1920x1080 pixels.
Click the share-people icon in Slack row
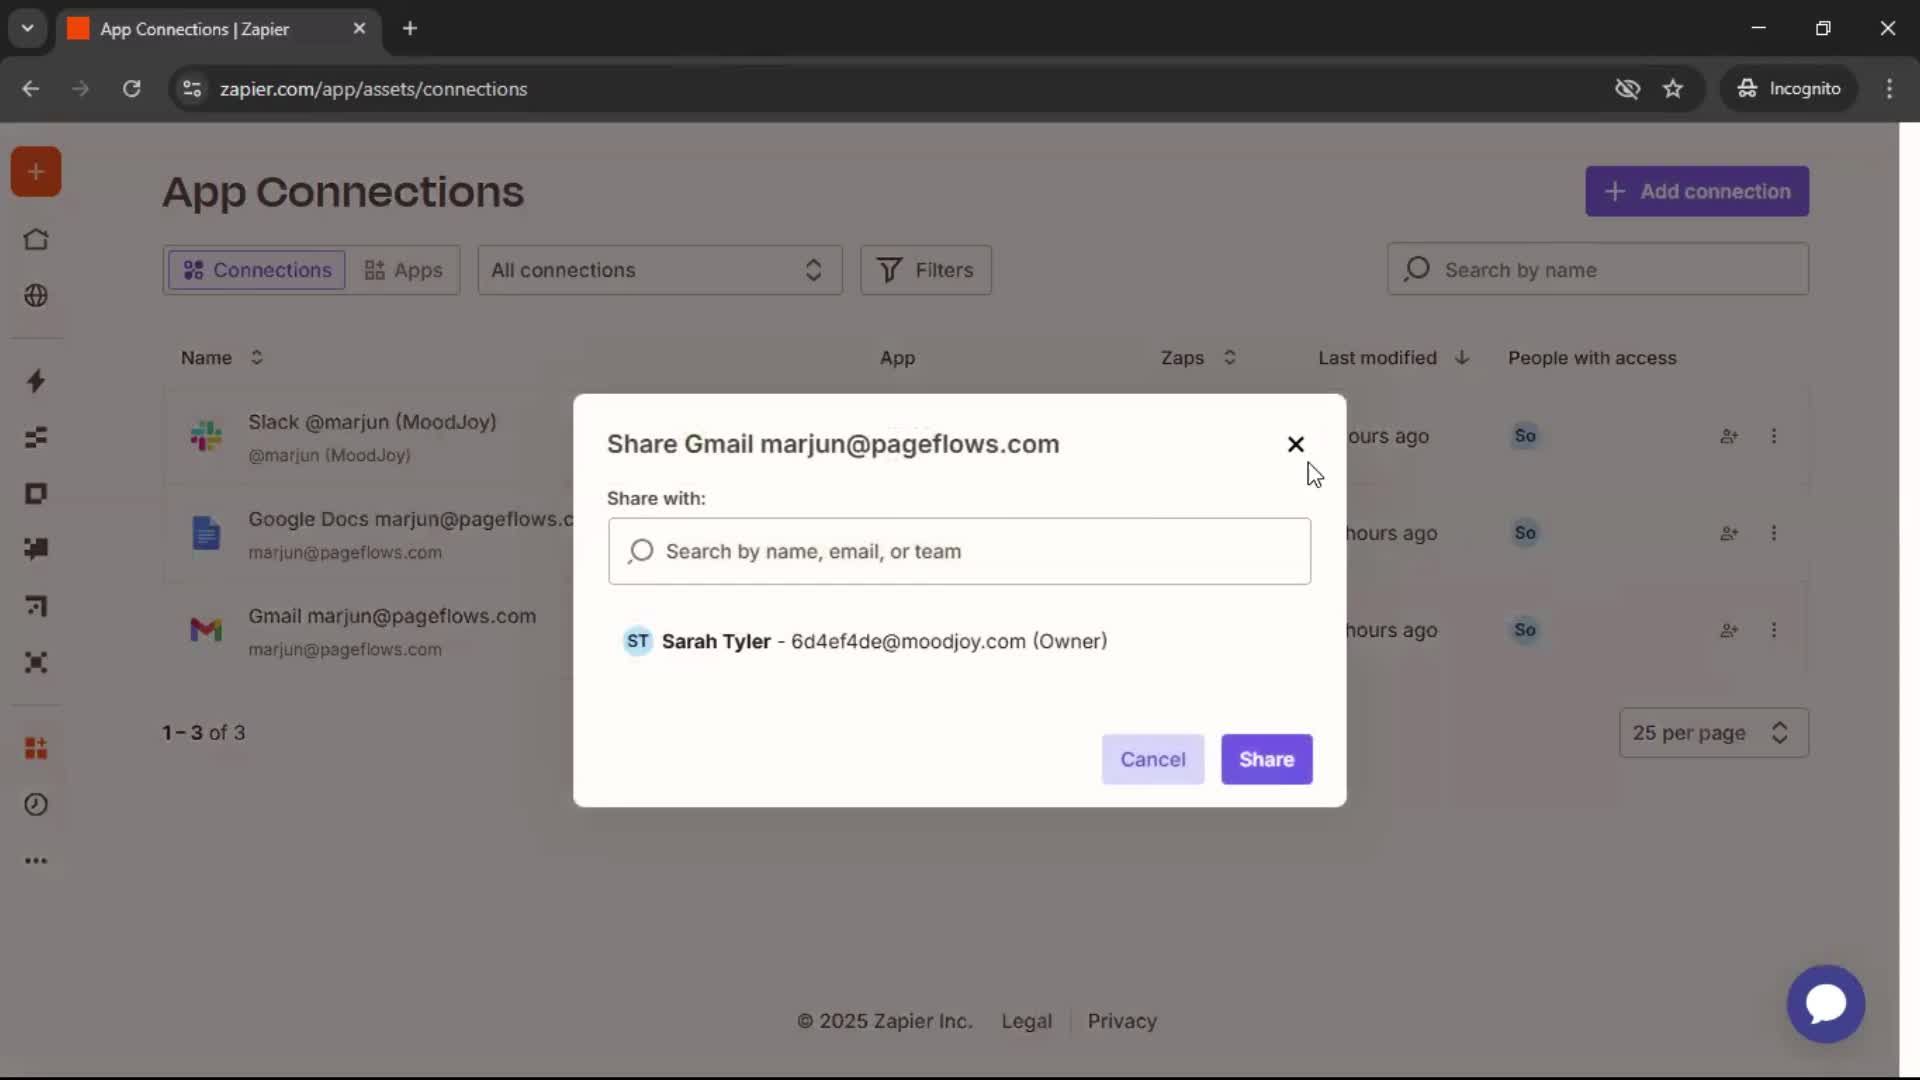1729,436
